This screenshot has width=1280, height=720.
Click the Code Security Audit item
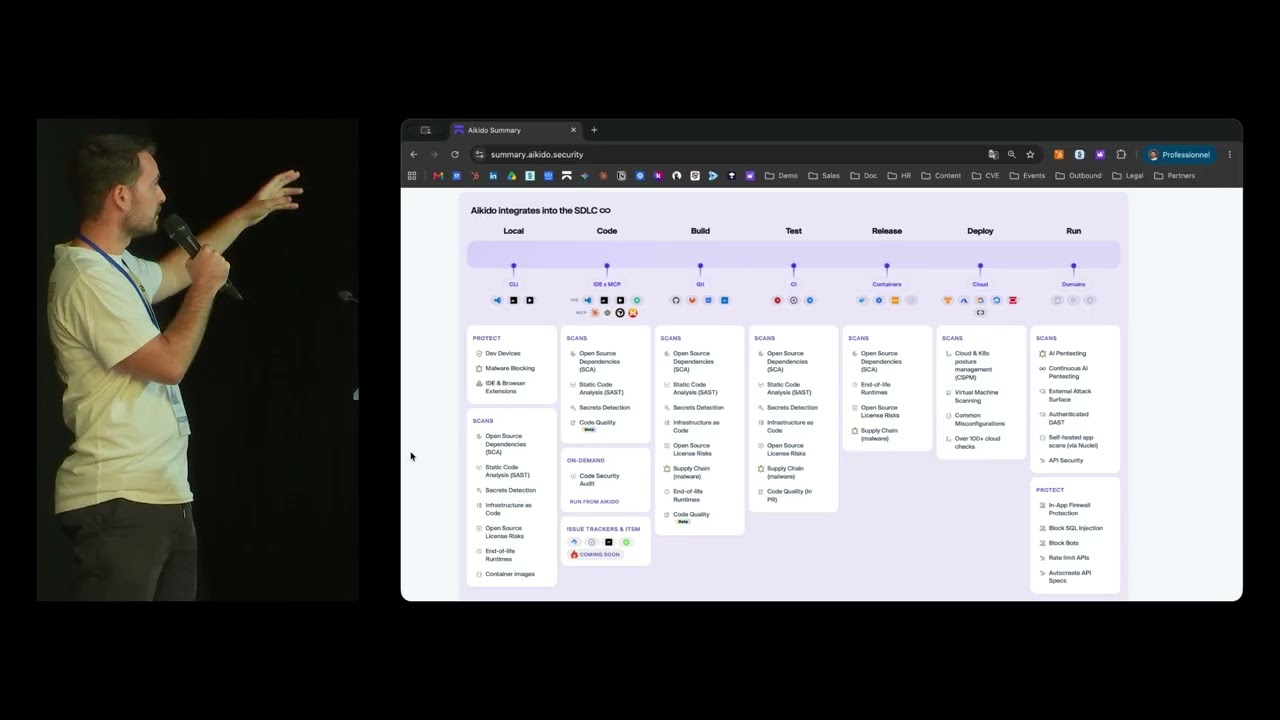600,480
